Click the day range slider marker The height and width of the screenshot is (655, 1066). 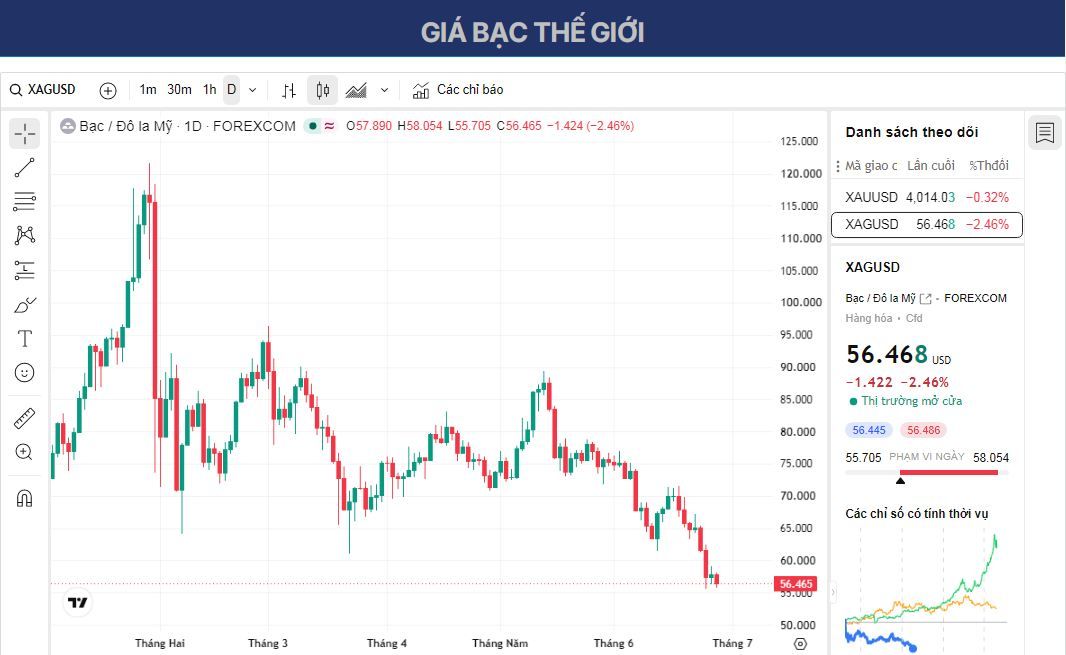click(900, 480)
